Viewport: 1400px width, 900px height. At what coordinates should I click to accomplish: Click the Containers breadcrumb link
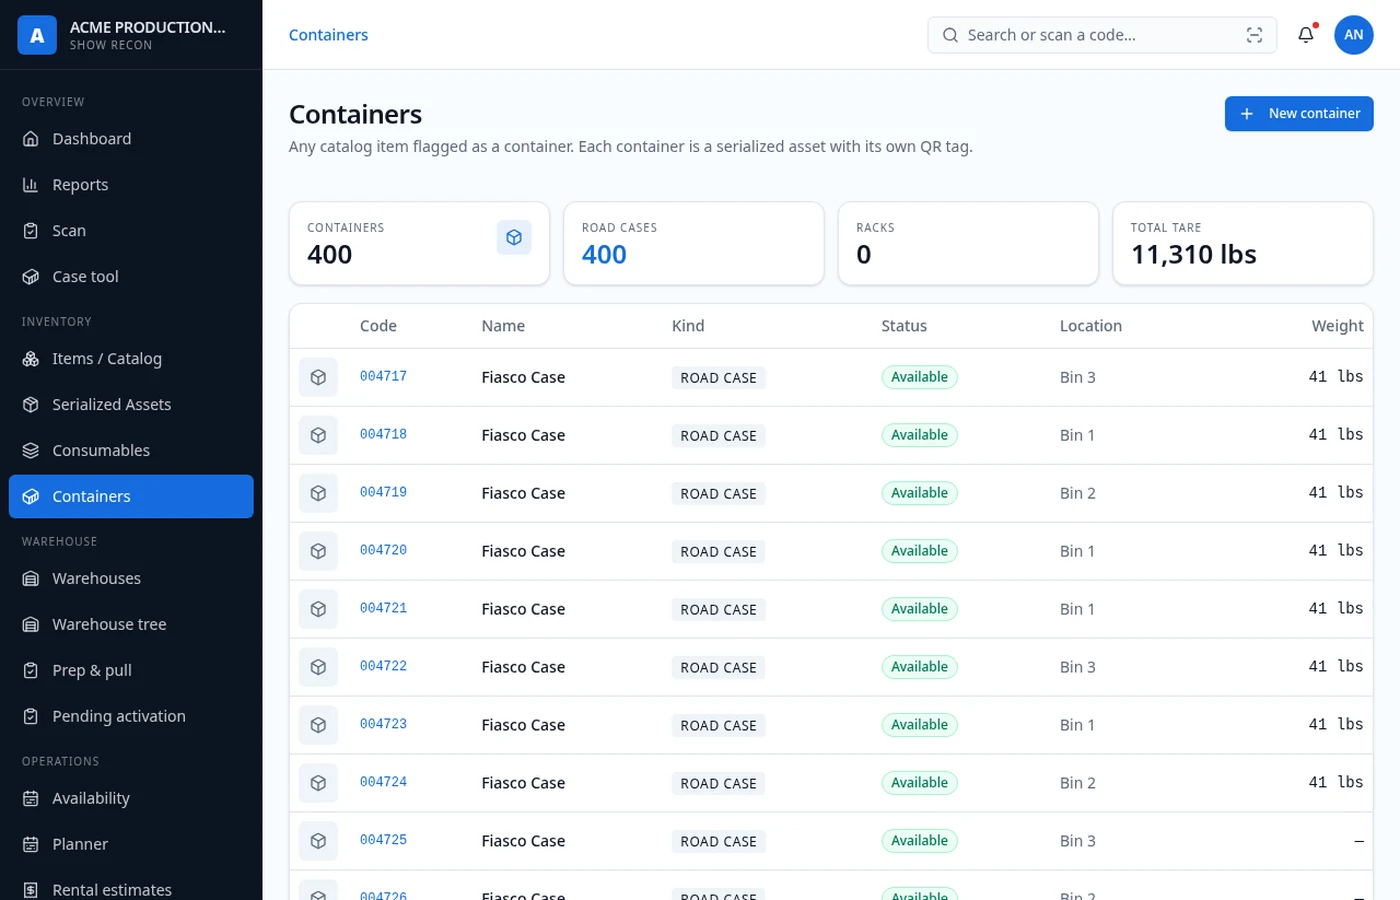[328, 35]
